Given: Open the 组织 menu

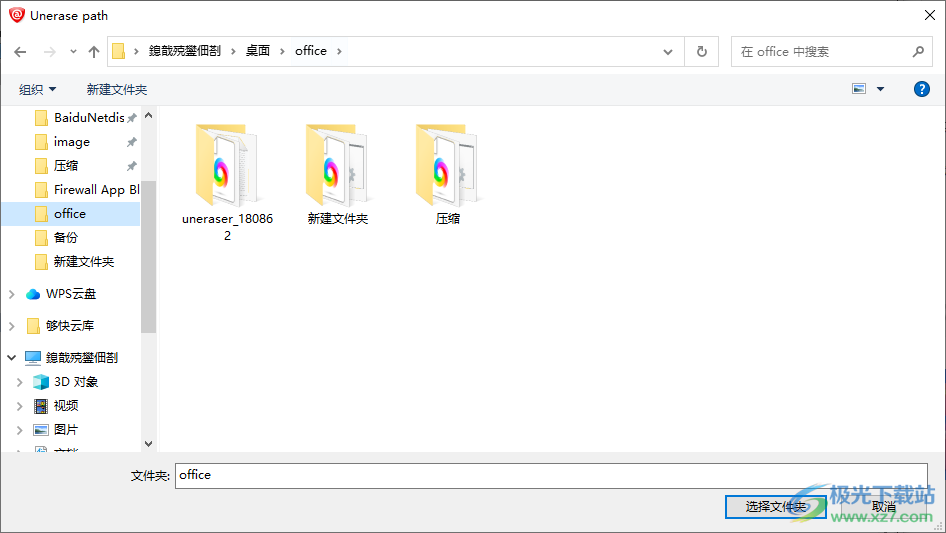Looking at the screenshot, I should (37, 89).
